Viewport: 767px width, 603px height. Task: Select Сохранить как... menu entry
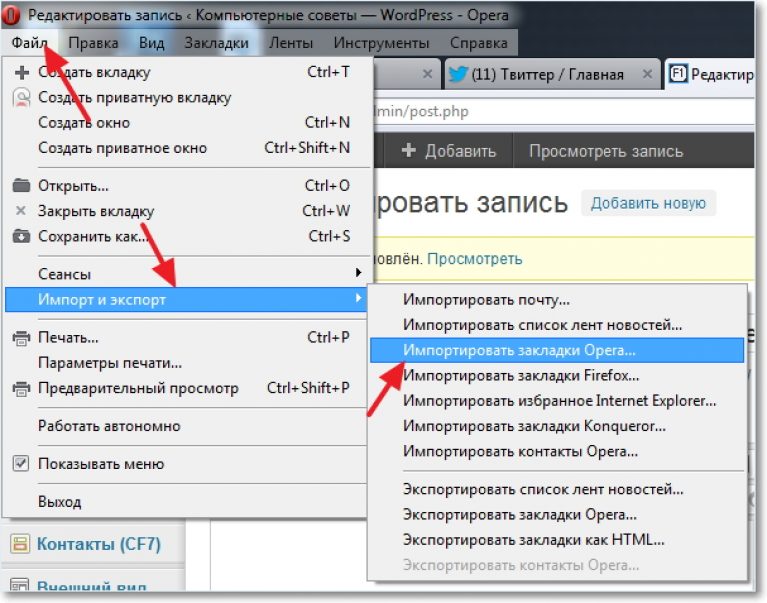185,236
